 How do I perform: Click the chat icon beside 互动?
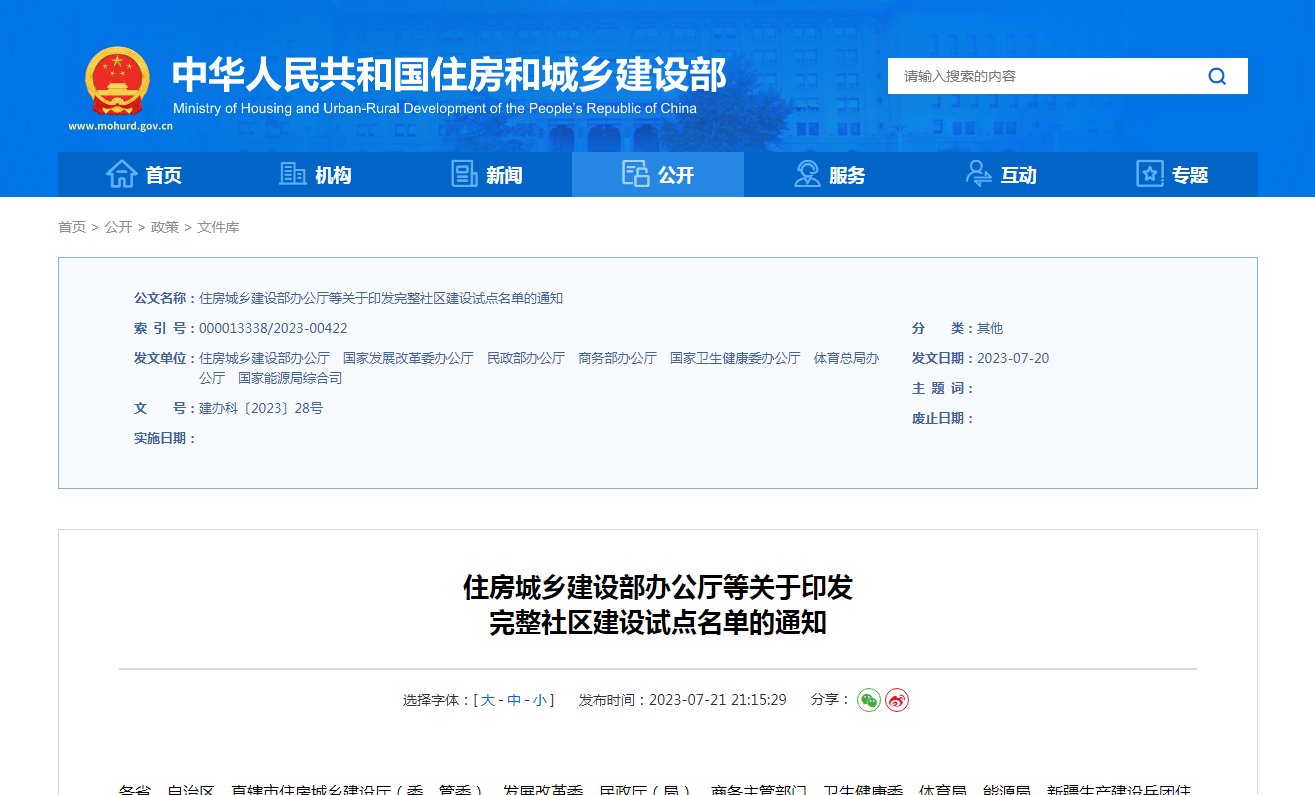tap(977, 173)
